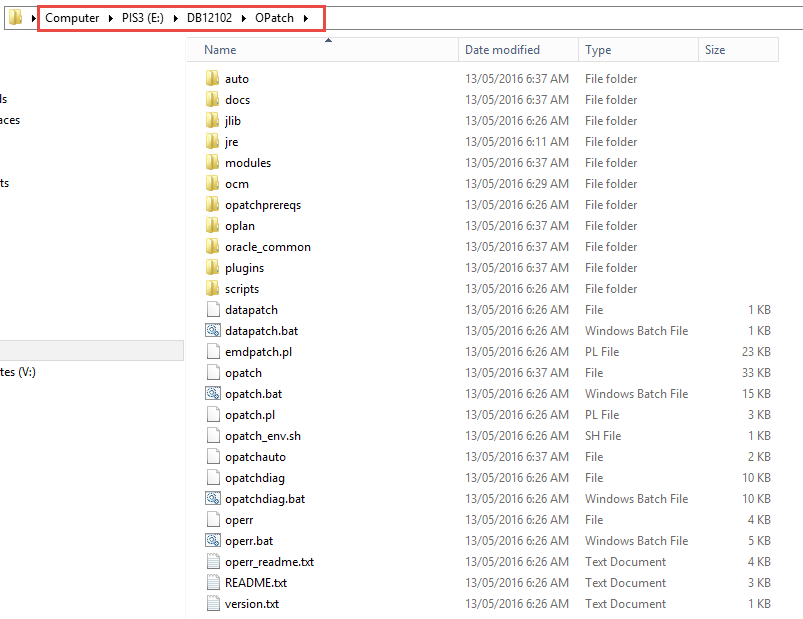Screen dimensions: 803x619
Task: Select the datapatch.bat file icon
Action: pos(212,331)
